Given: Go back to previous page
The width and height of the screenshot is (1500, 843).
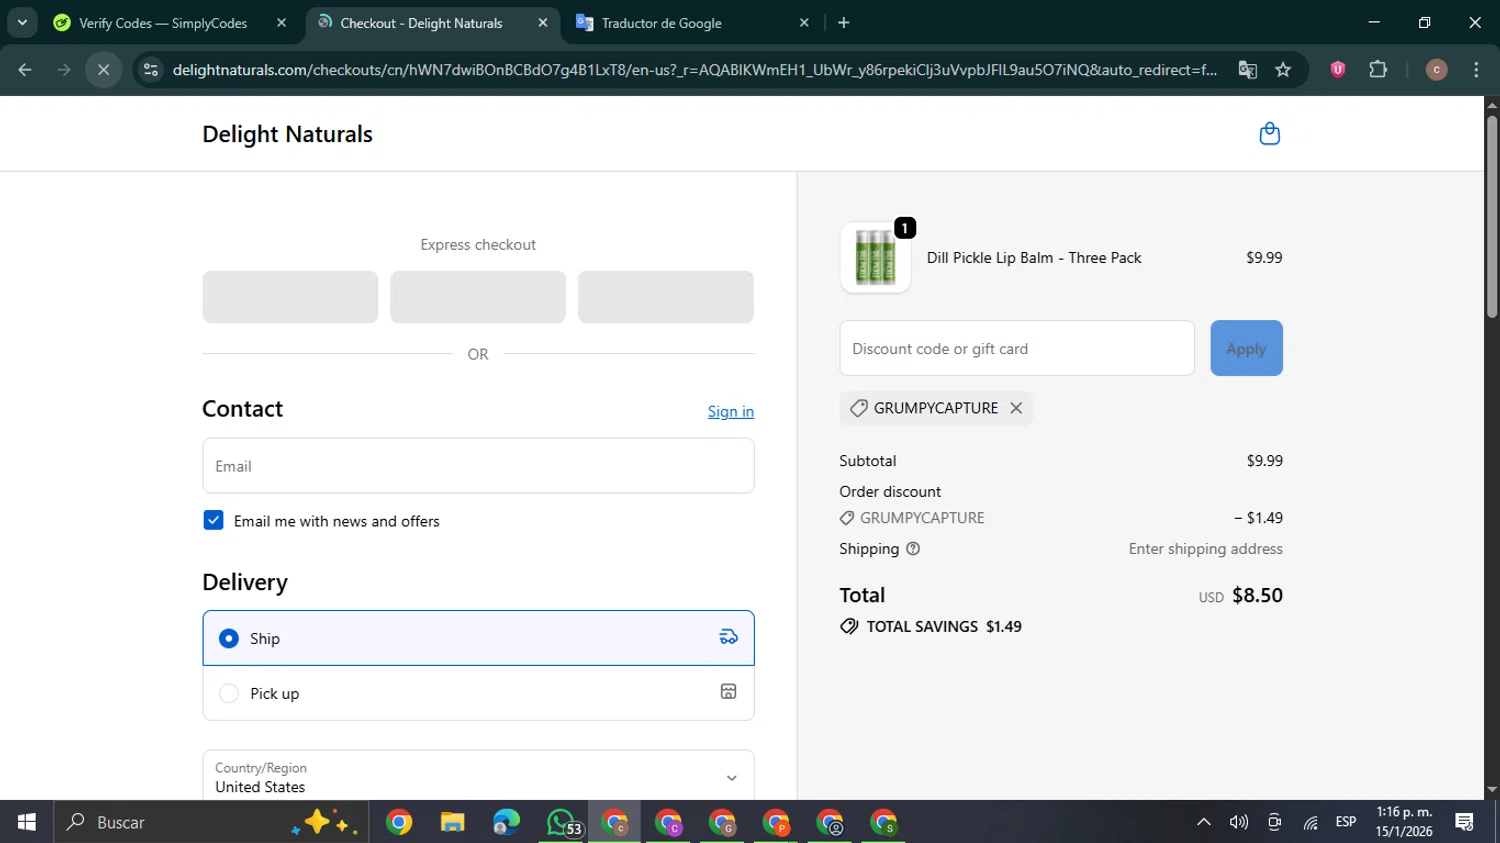Looking at the screenshot, I should tap(25, 70).
